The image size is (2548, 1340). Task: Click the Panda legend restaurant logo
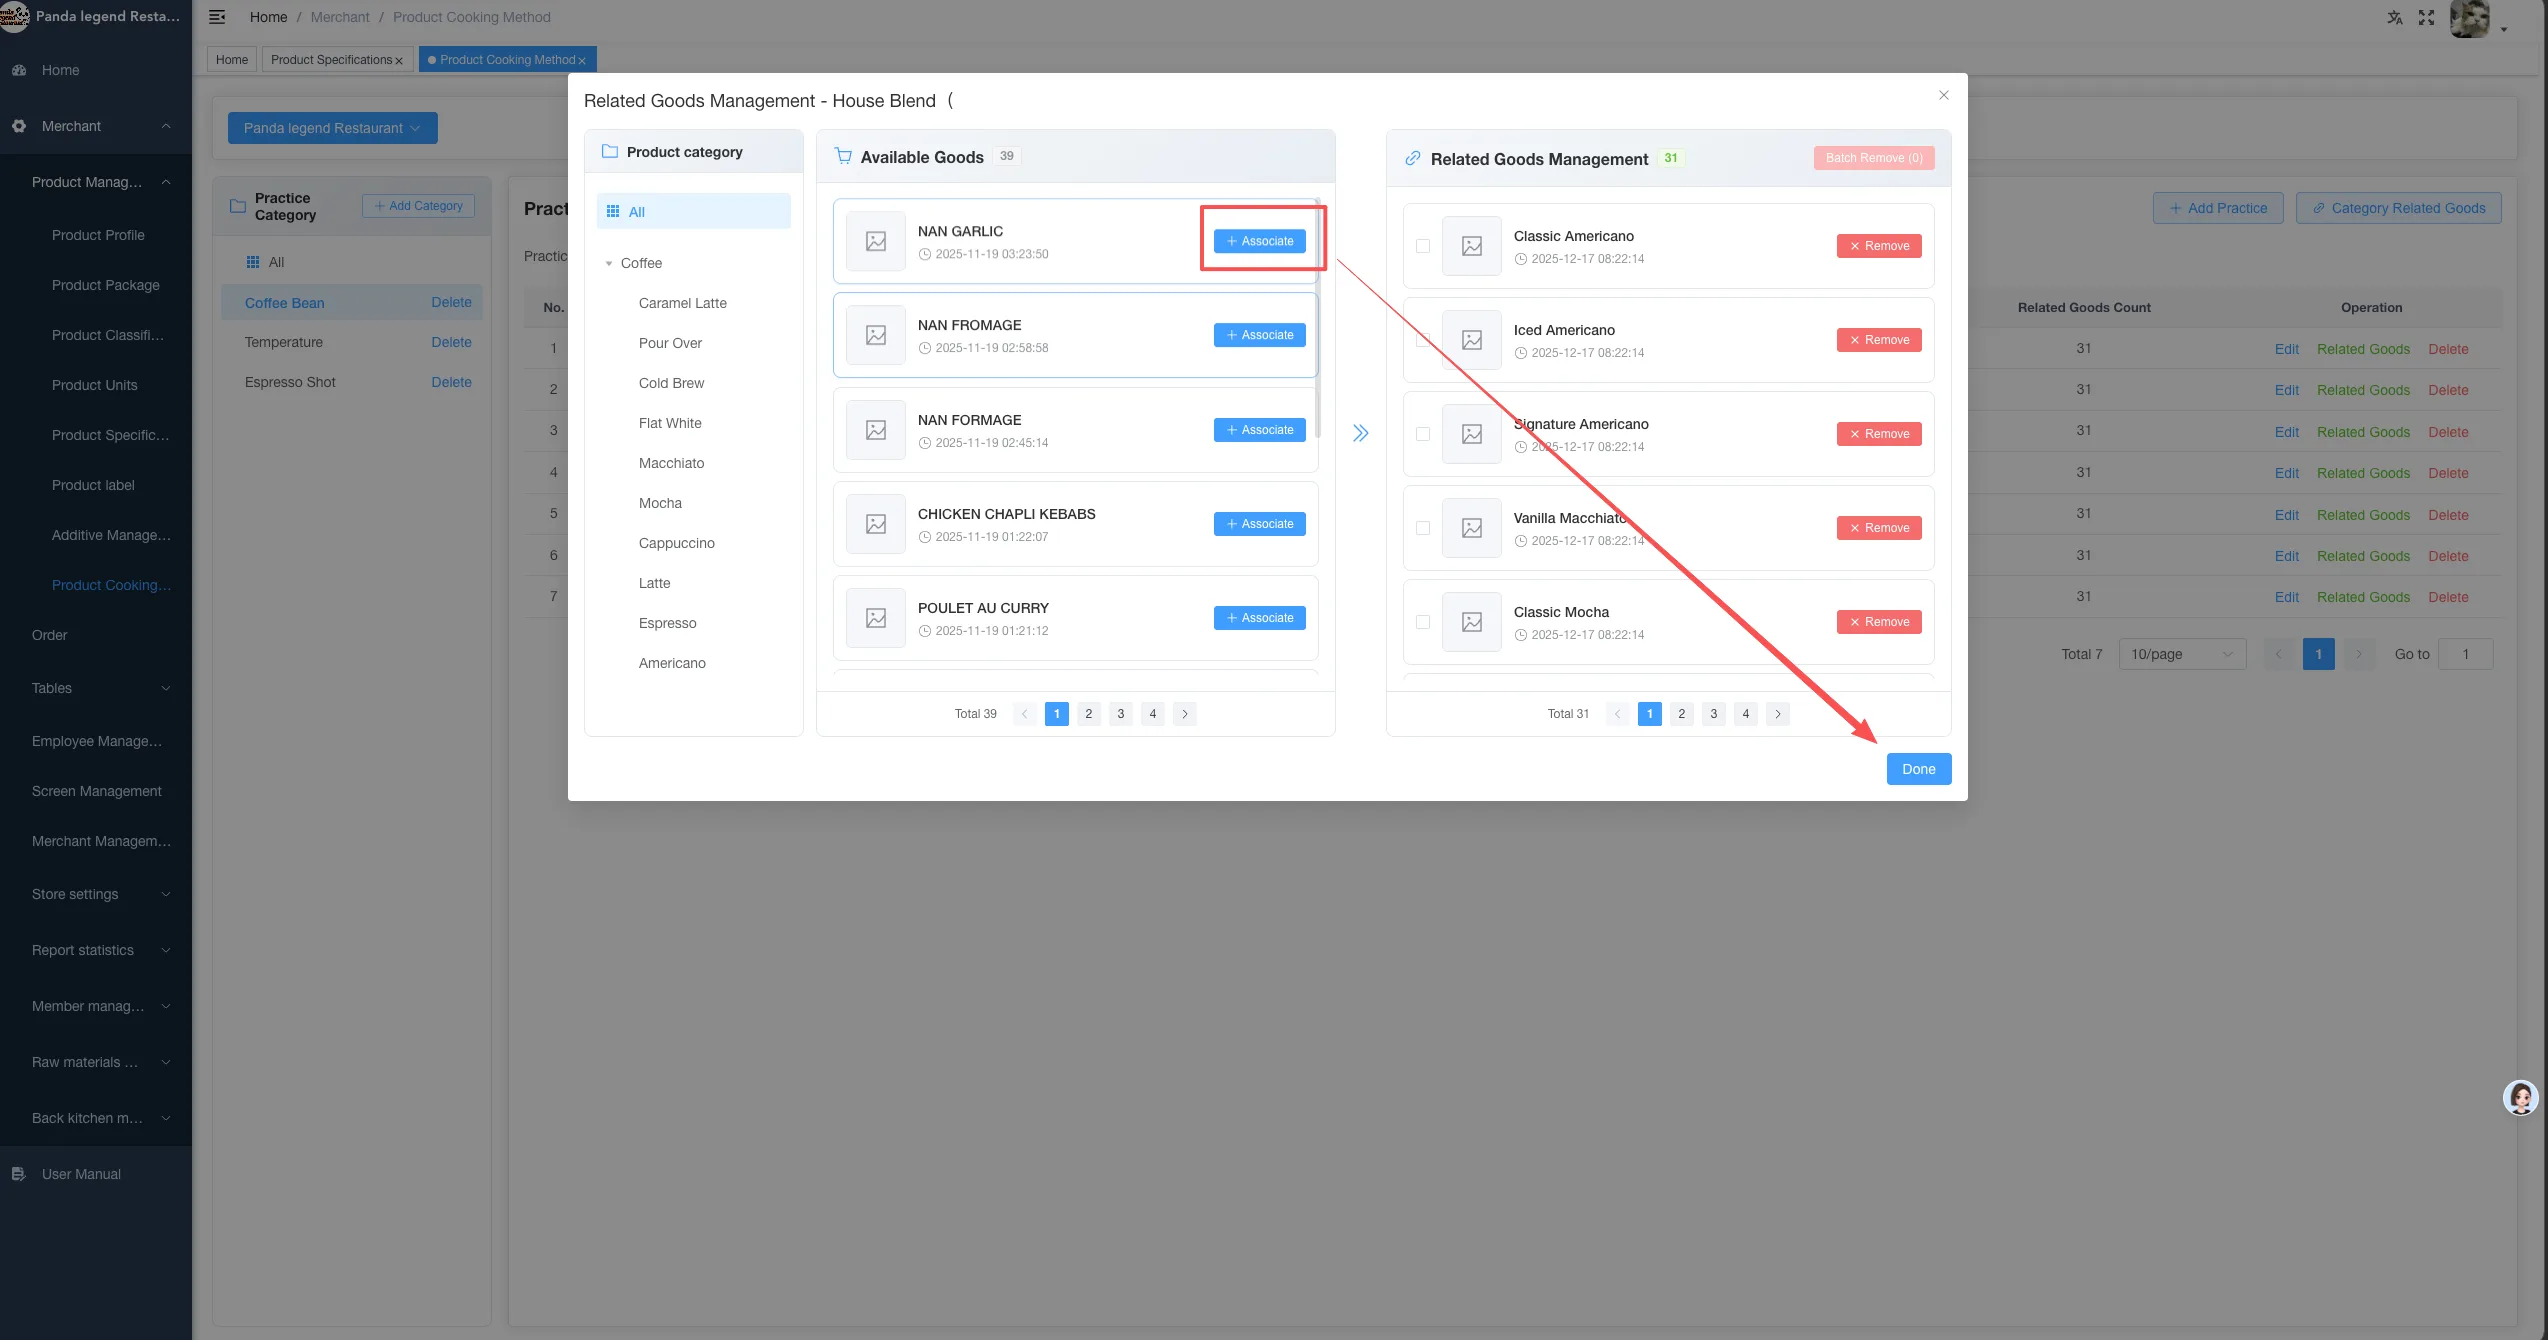15,16
